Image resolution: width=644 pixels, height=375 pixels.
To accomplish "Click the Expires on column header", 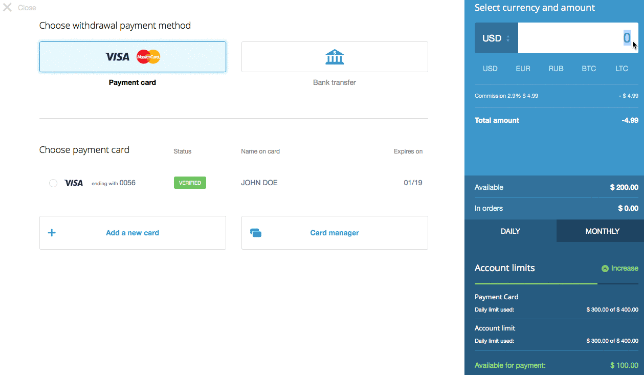I will (x=408, y=152).
